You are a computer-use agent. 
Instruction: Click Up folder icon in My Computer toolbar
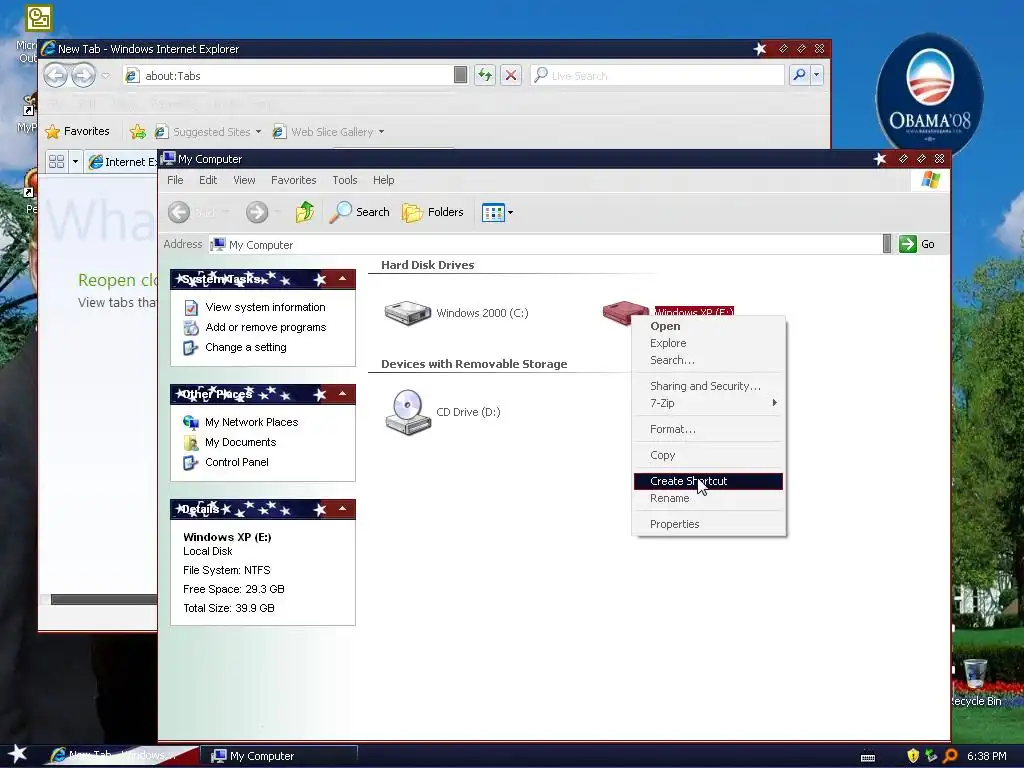(304, 212)
